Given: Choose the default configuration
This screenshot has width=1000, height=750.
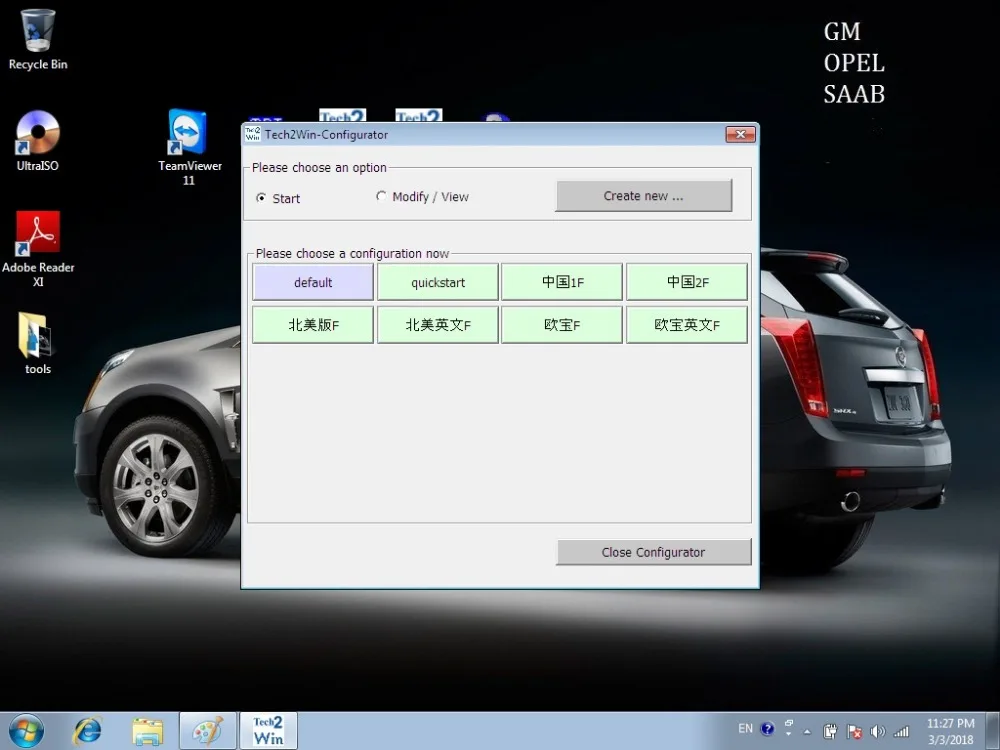Looking at the screenshot, I should pyautogui.click(x=312, y=282).
